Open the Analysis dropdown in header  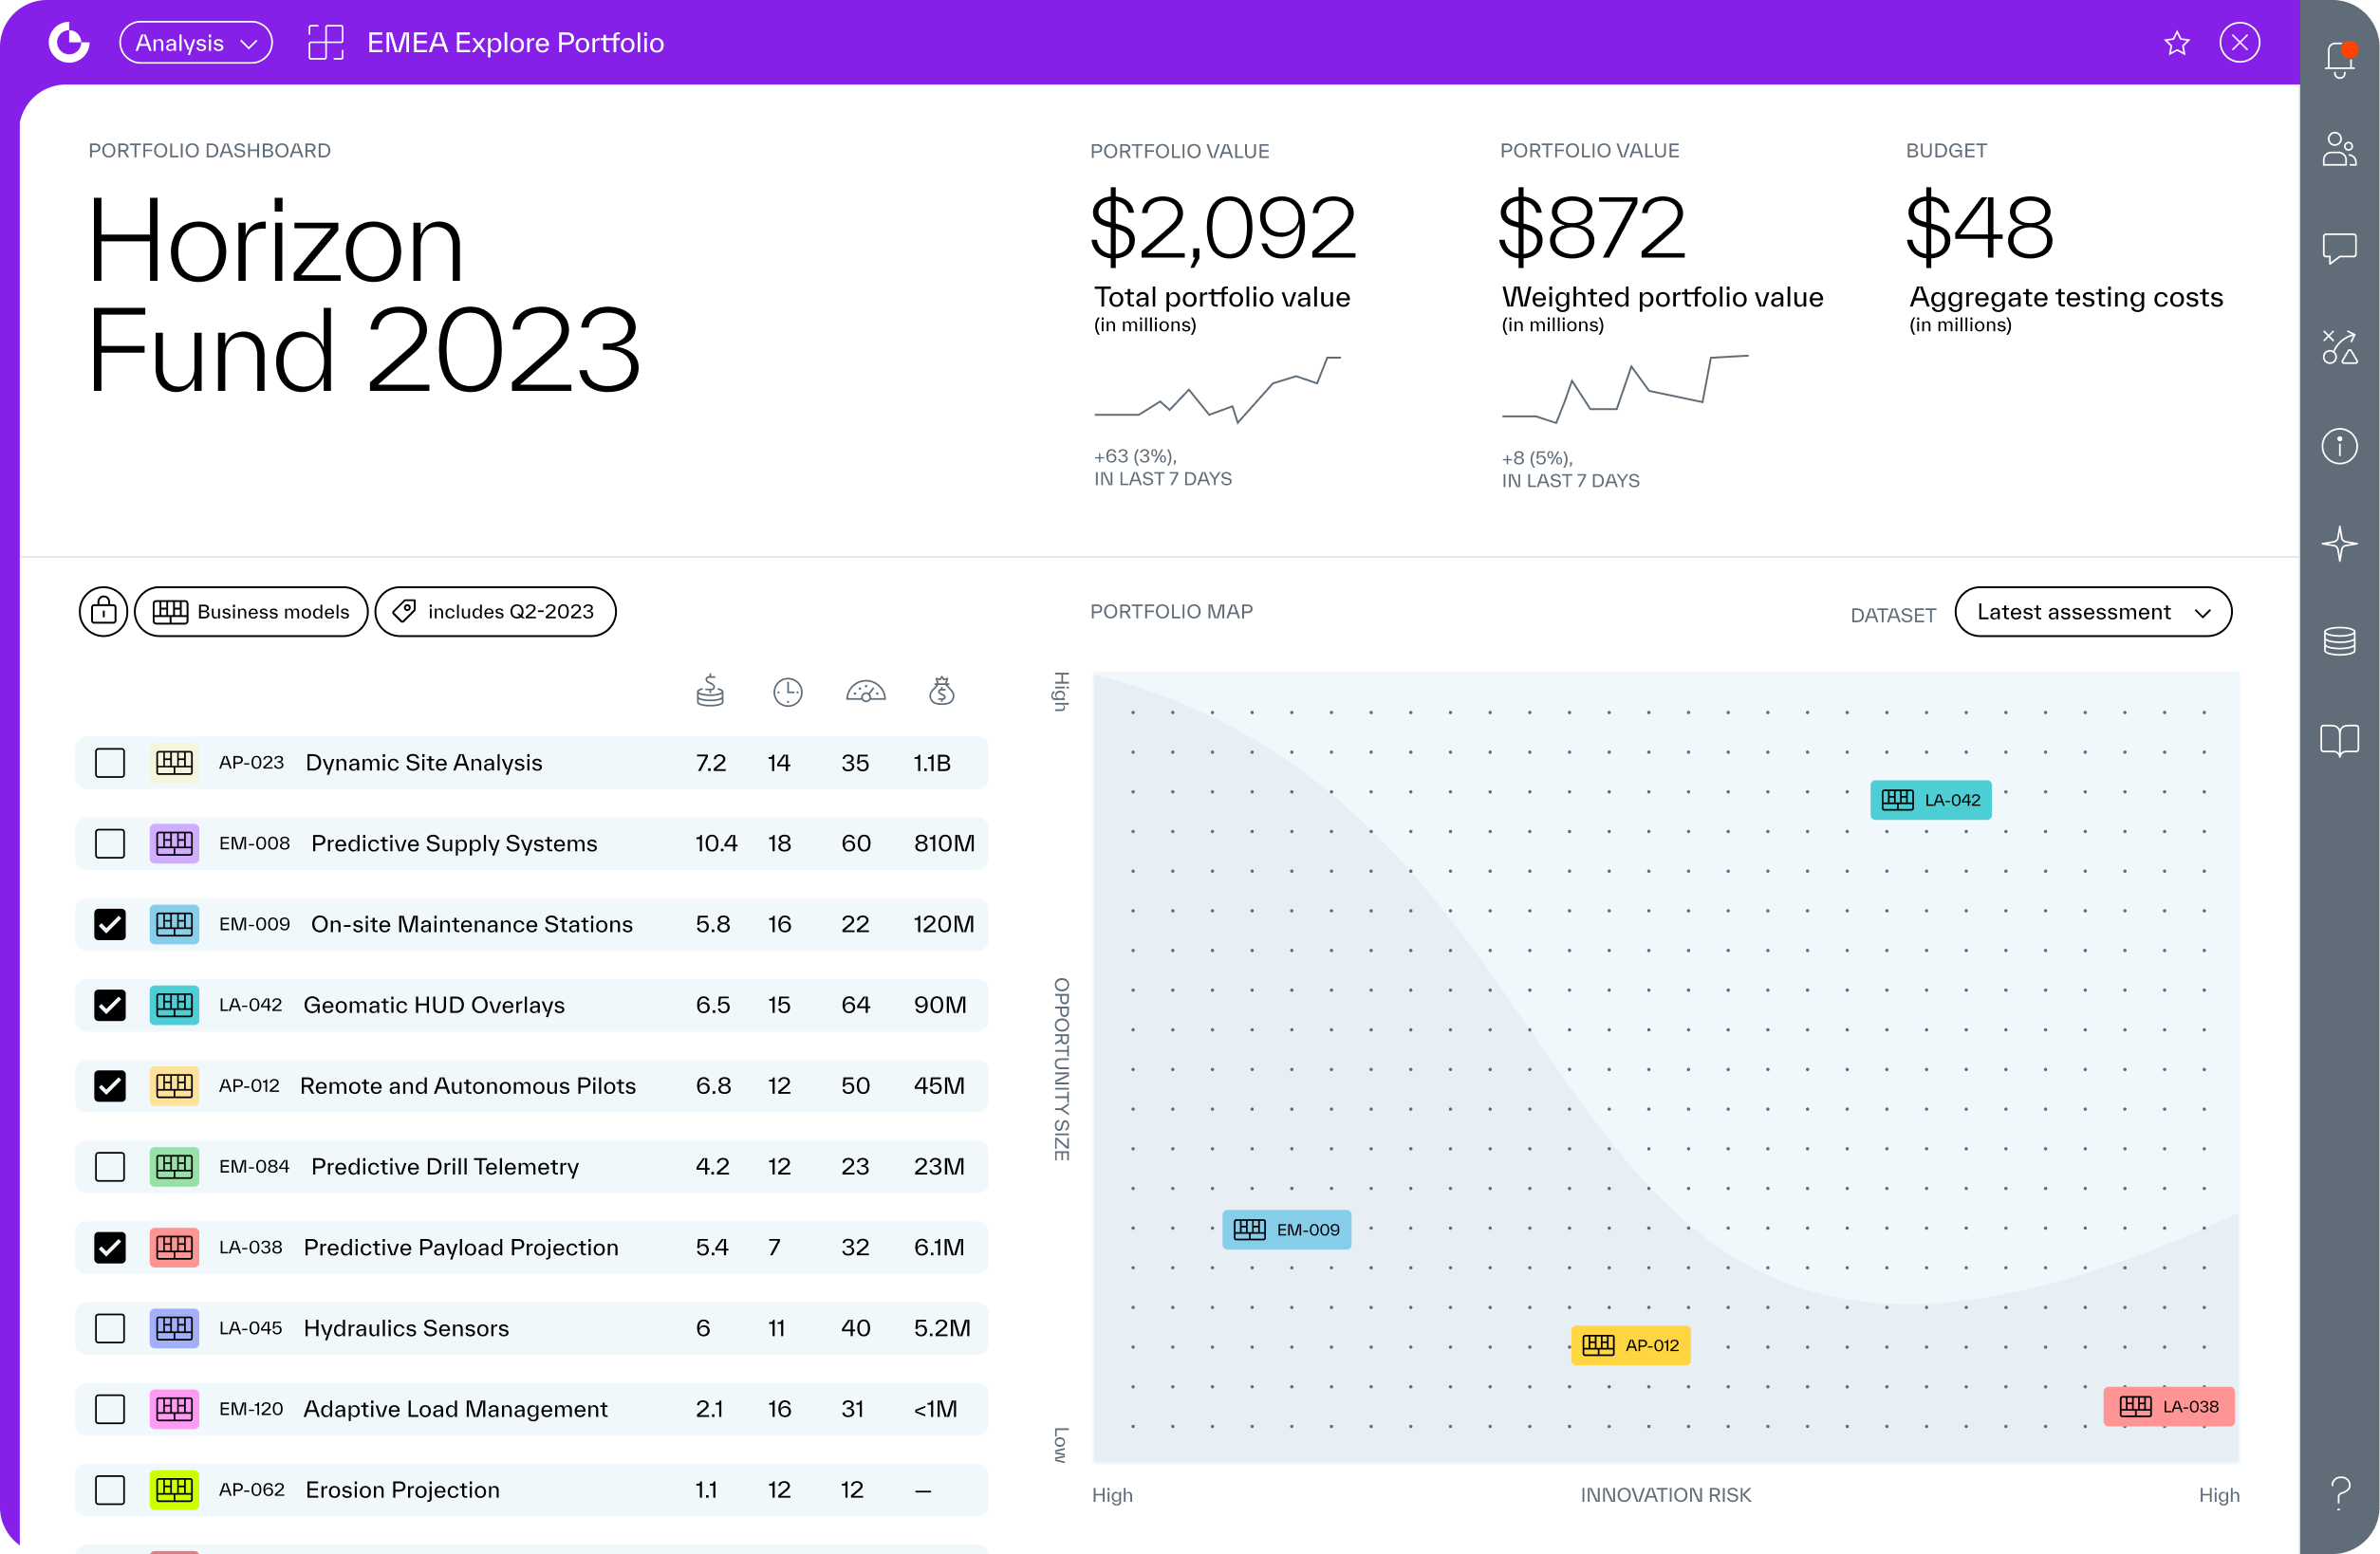[196, 43]
